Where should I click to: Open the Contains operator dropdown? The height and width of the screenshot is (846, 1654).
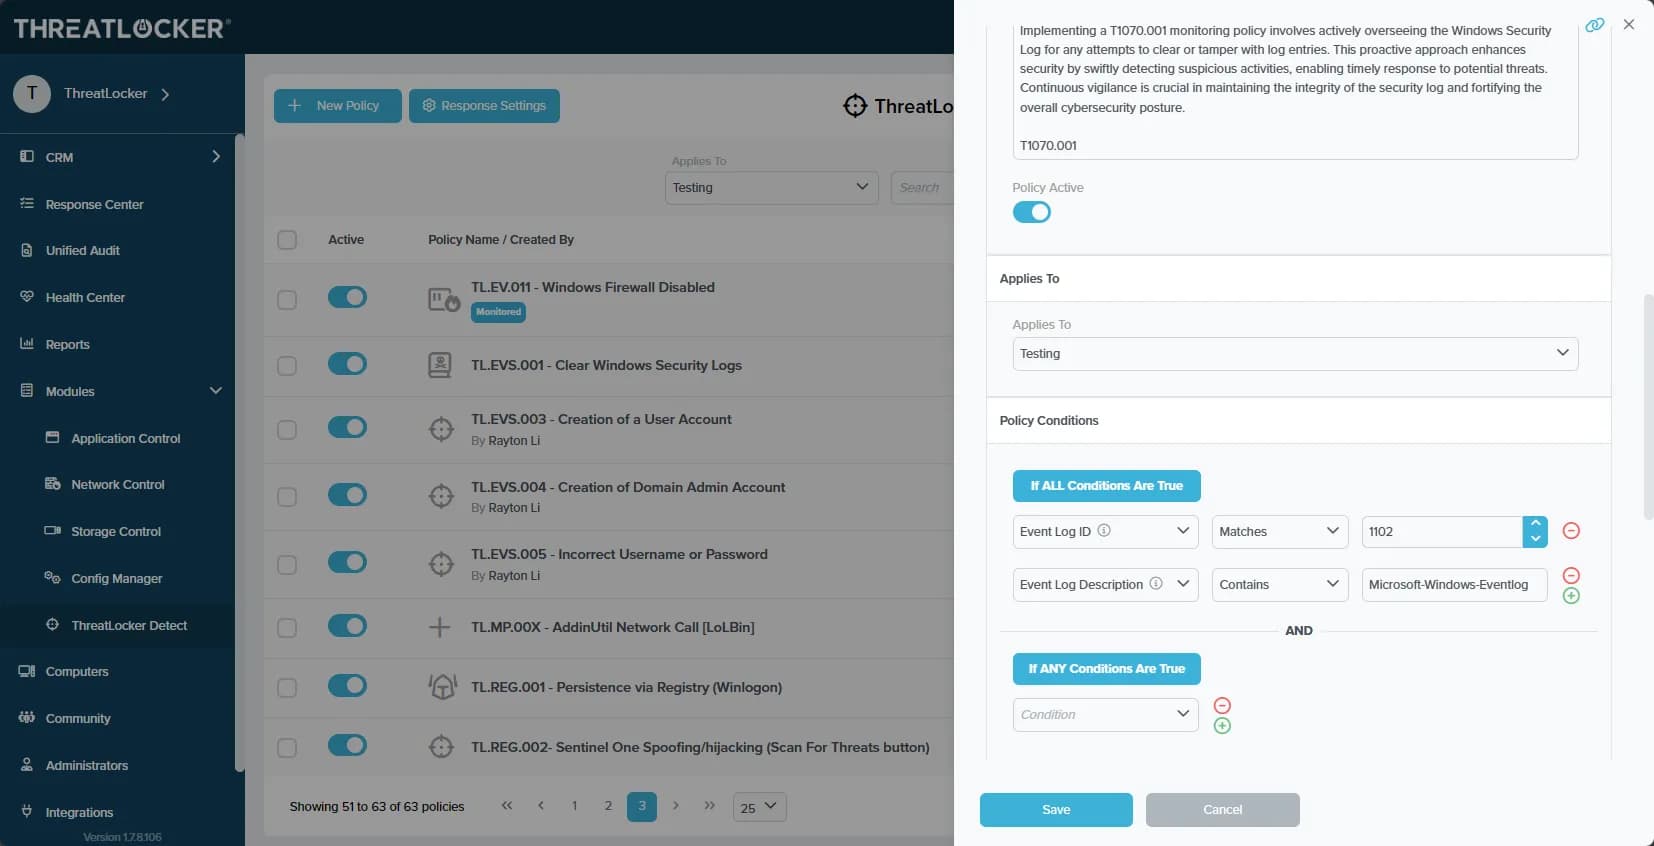pos(1279,585)
